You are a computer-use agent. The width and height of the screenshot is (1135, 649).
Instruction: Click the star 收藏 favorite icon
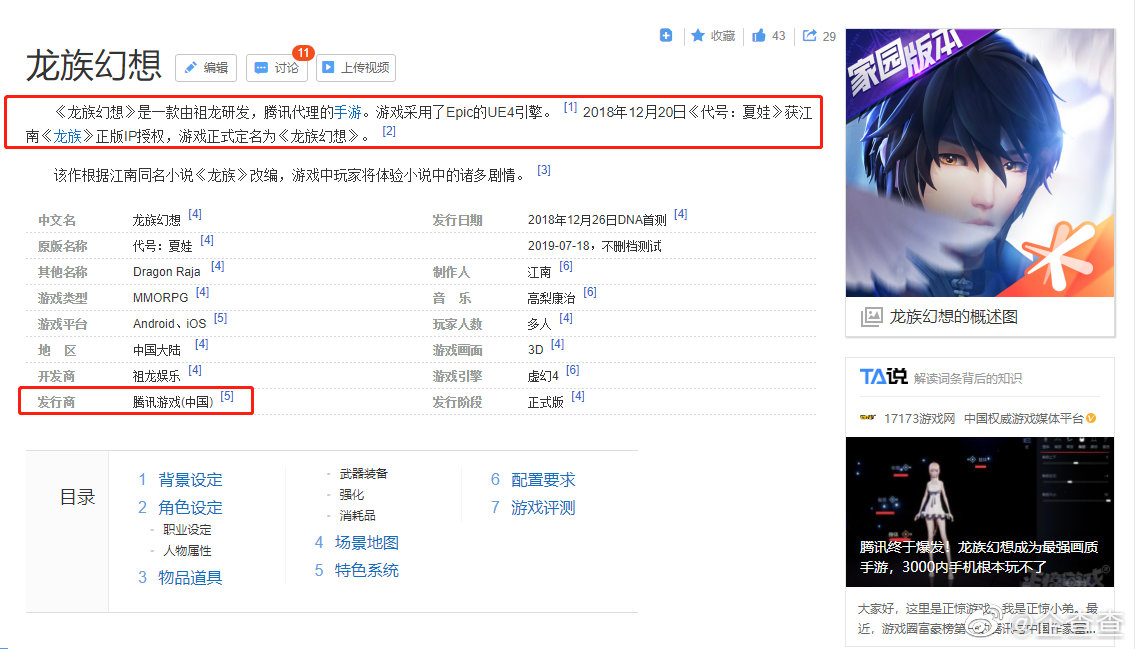pyautogui.click(x=698, y=35)
